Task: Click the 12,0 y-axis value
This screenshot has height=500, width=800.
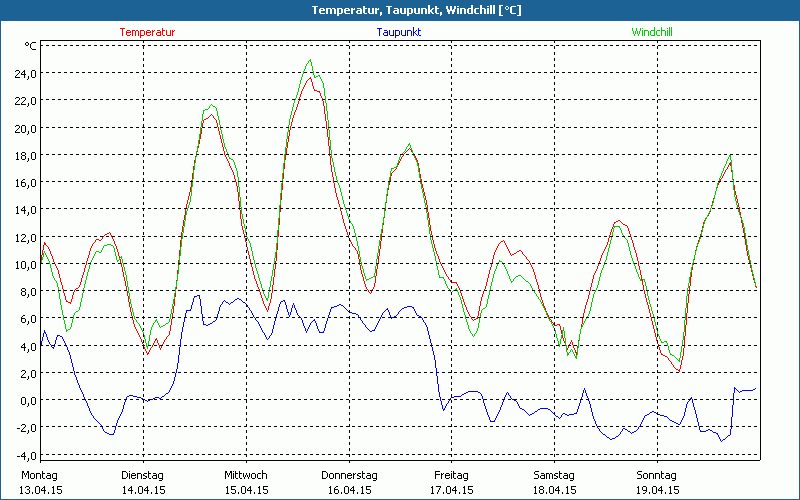Action: [x=26, y=237]
